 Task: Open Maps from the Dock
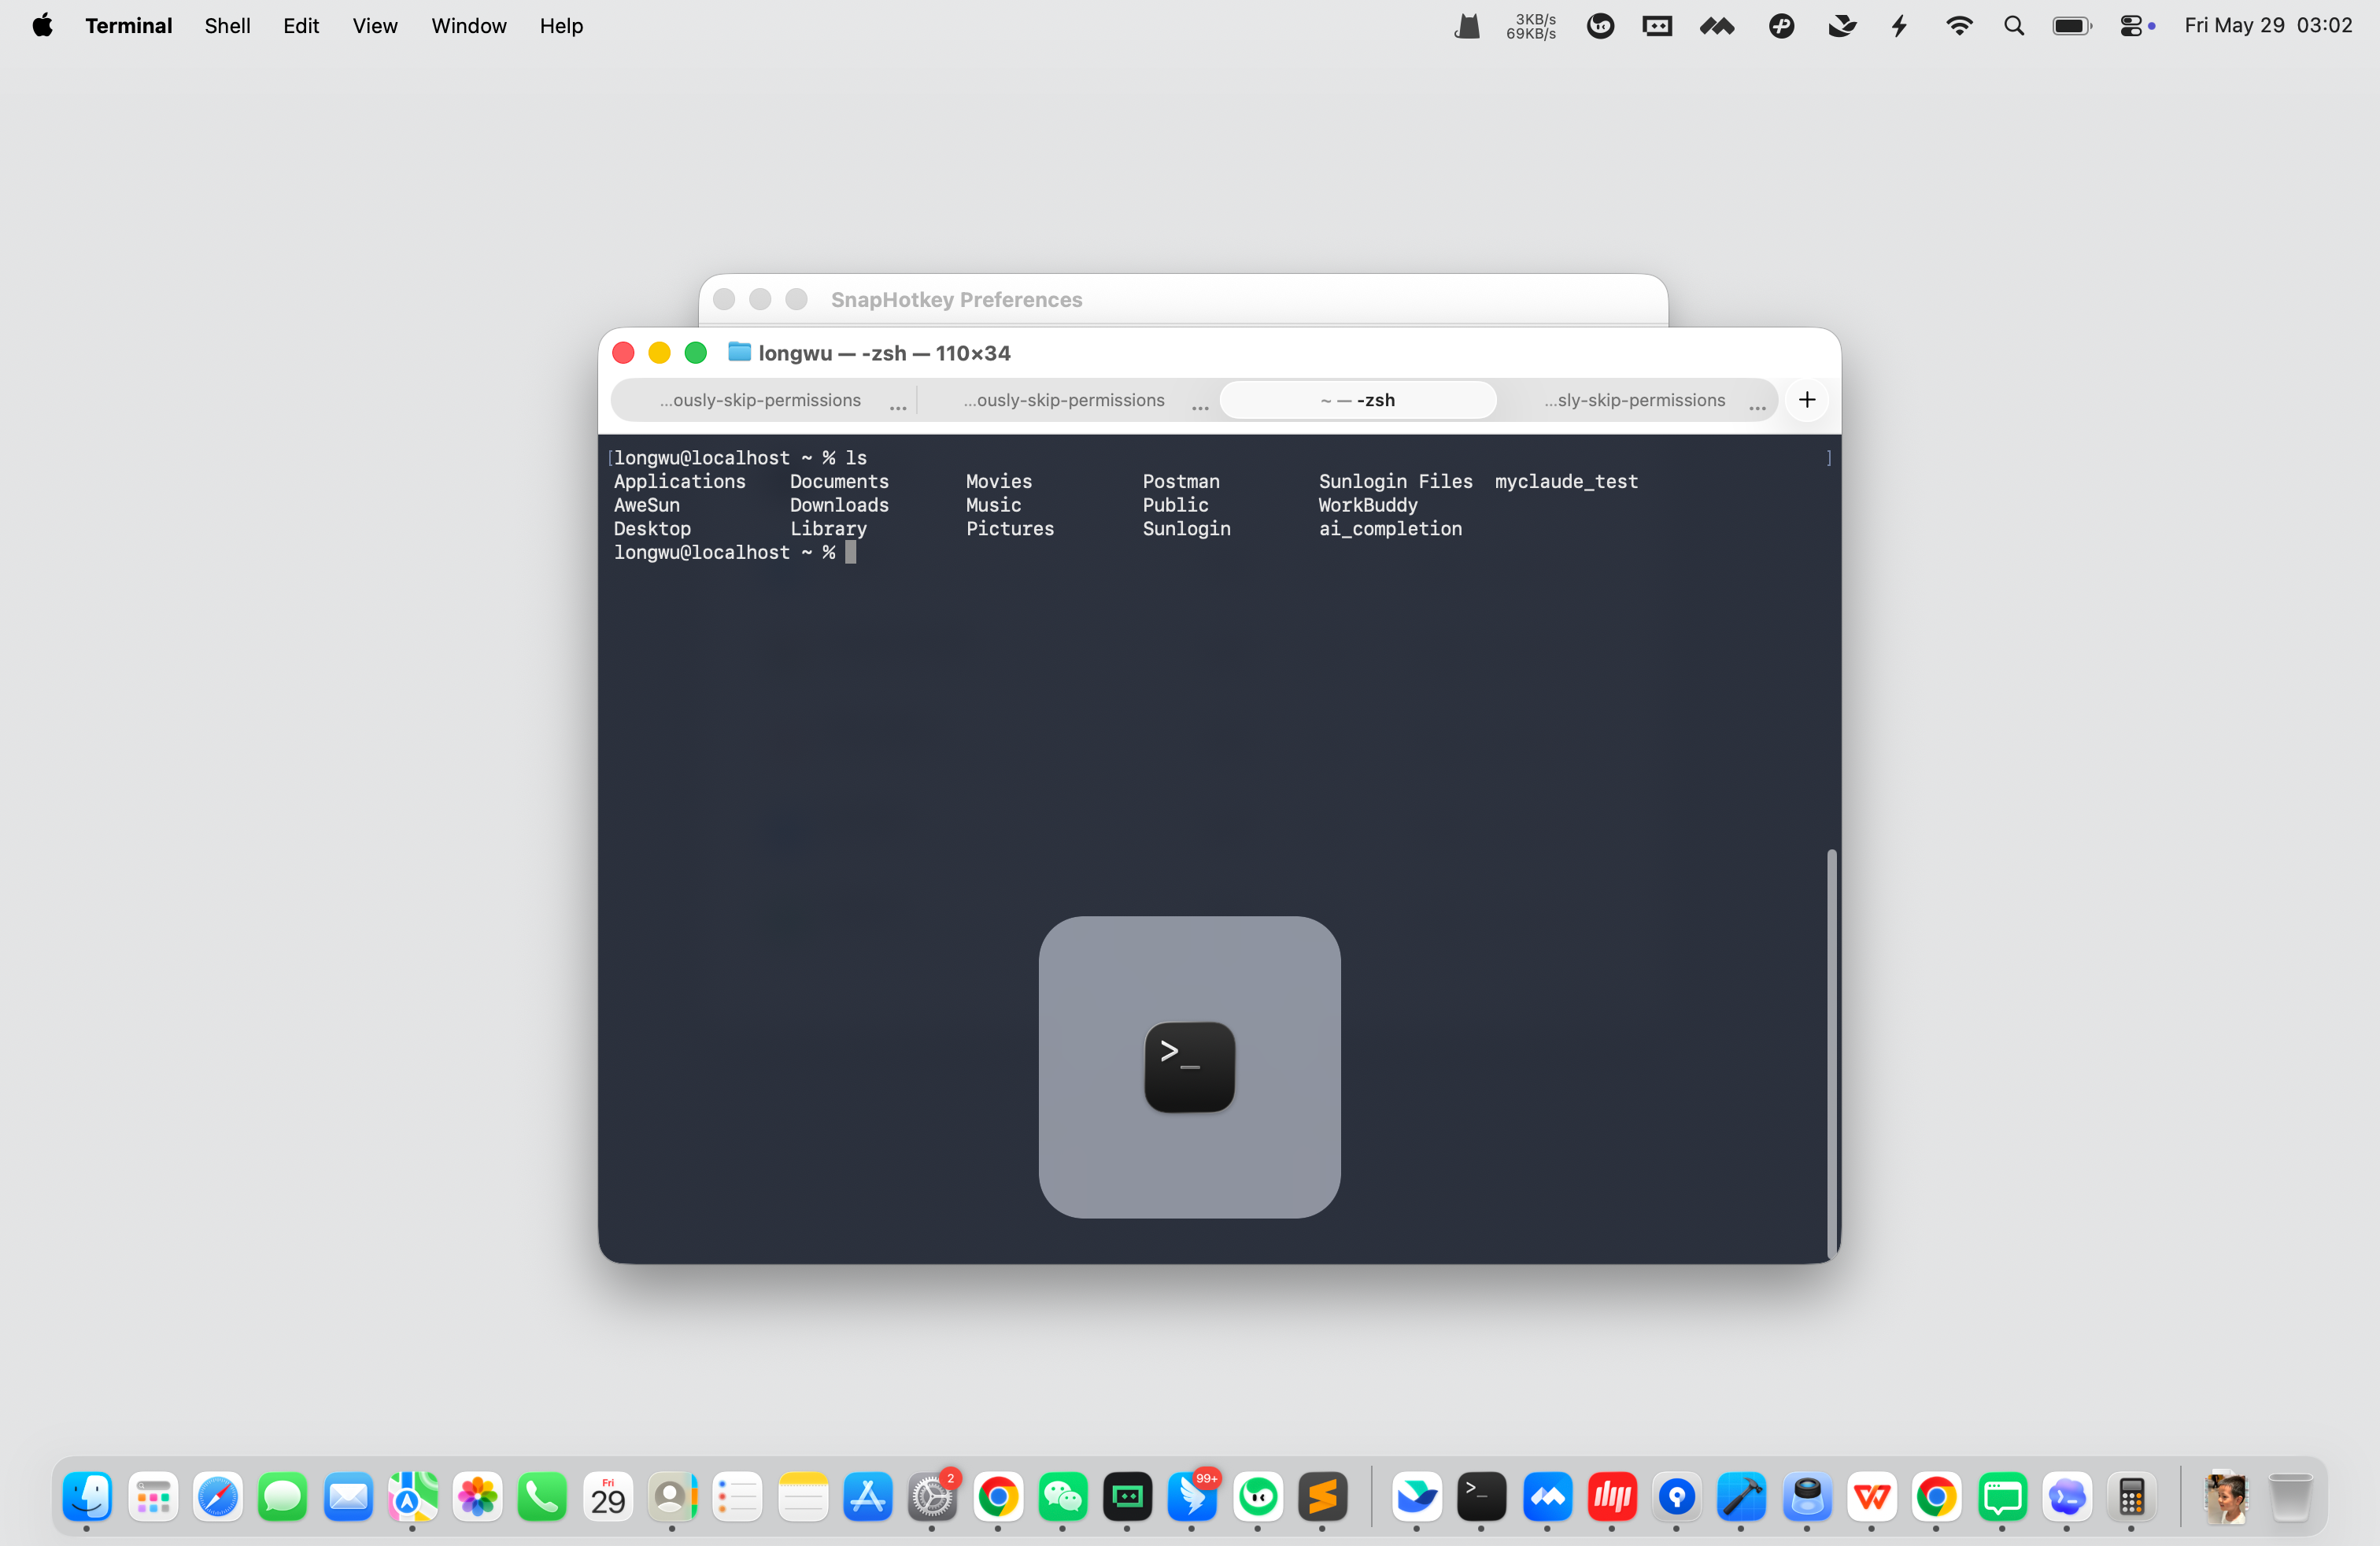(x=413, y=1497)
